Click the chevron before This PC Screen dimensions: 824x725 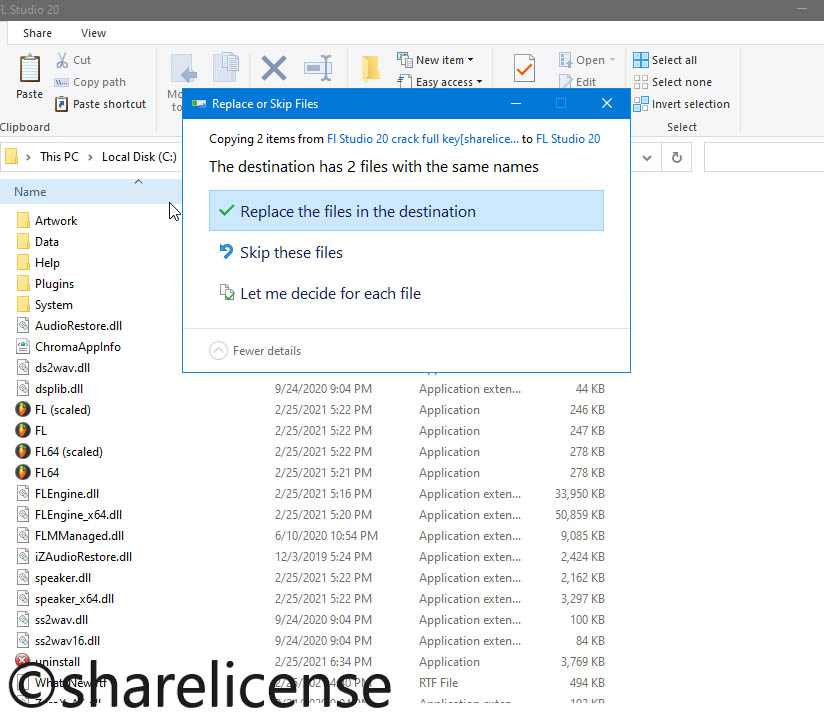(x=28, y=157)
